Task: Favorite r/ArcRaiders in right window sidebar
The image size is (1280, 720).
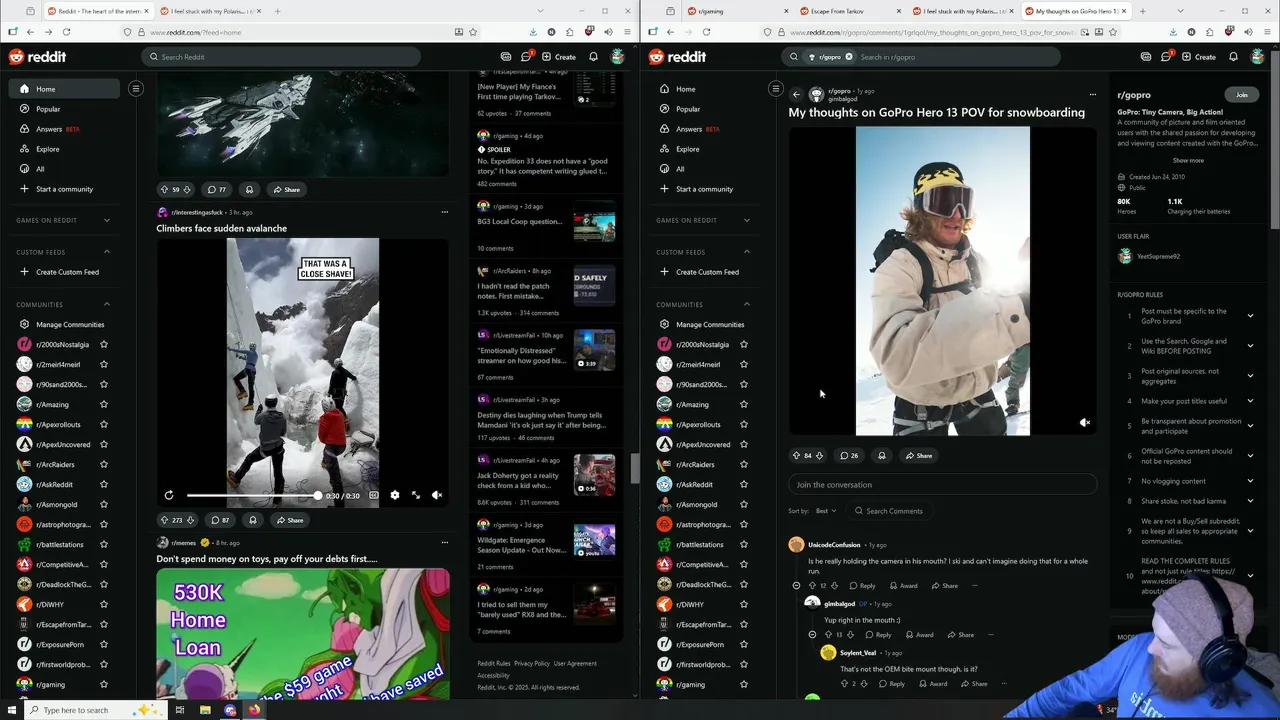Action: [743, 464]
